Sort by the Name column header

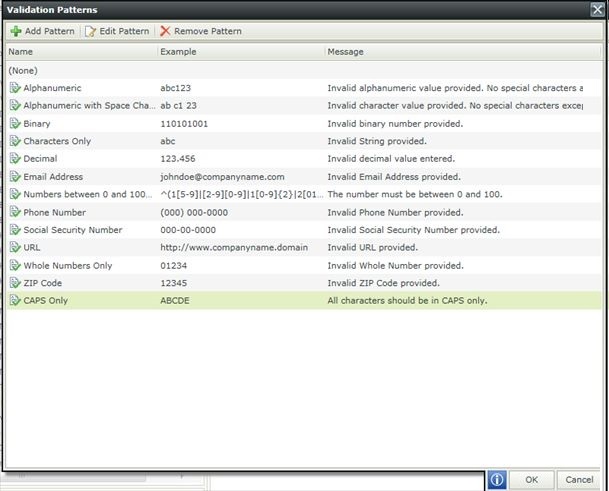(x=81, y=52)
